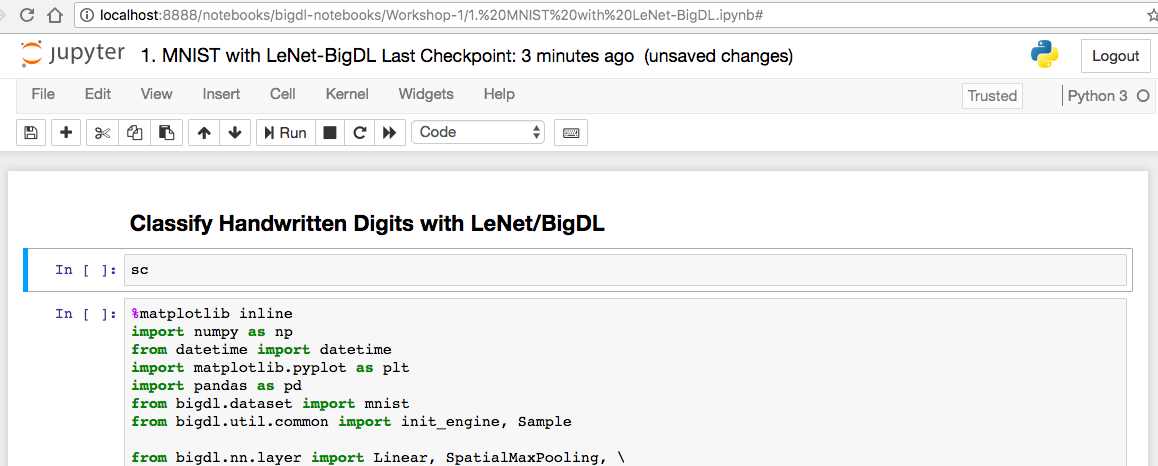Click the browser home icon
This screenshot has height=466, width=1158.
pyautogui.click(x=55, y=14)
